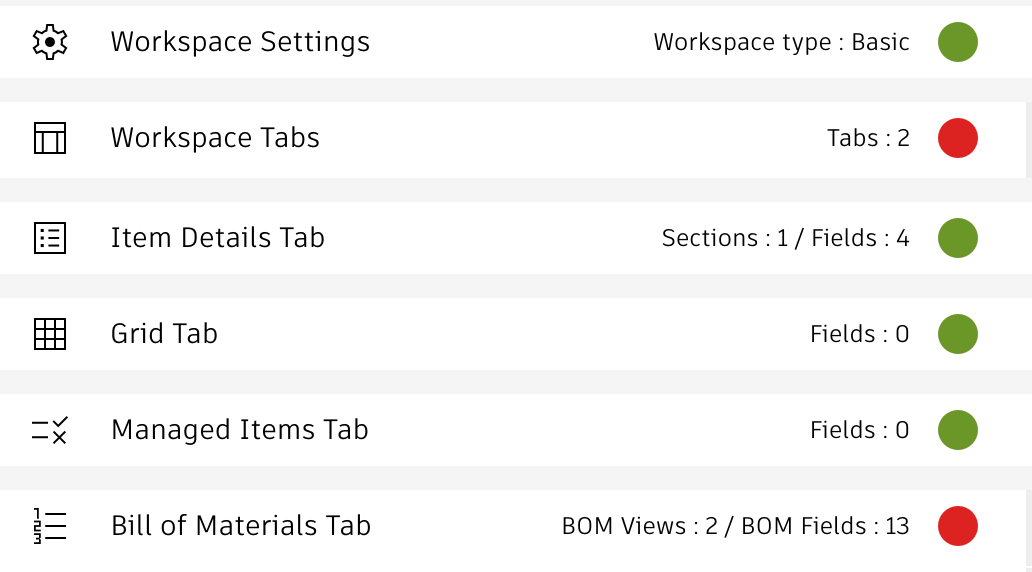Click the 'Workspace type : Basic' text

(781, 42)
